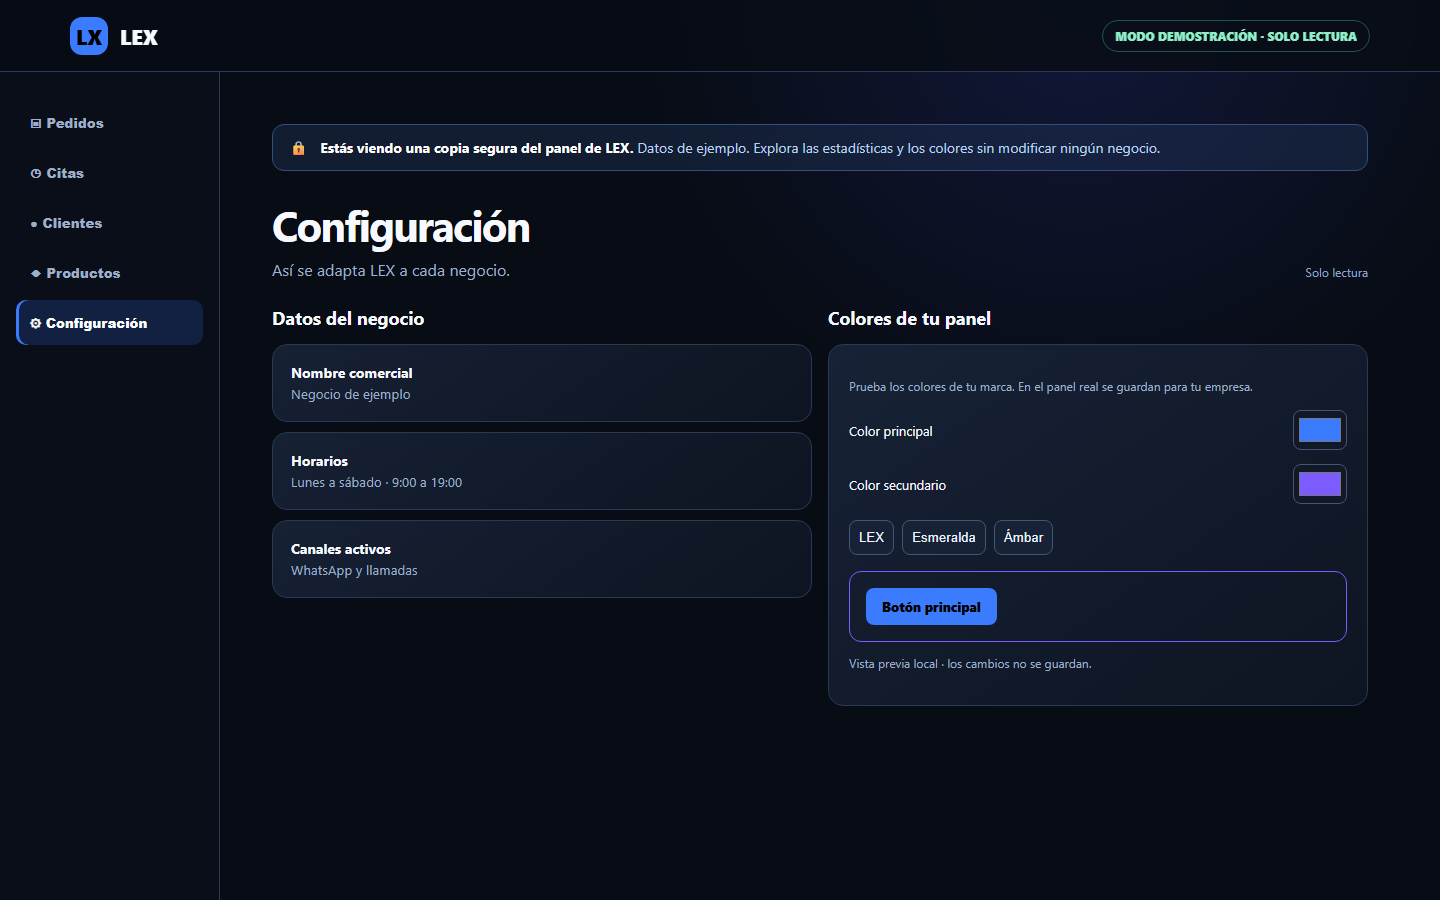Click the text 'Negocio de ejemplo'
Viewport: 1440px width, 900px height.
coord(351,395)
